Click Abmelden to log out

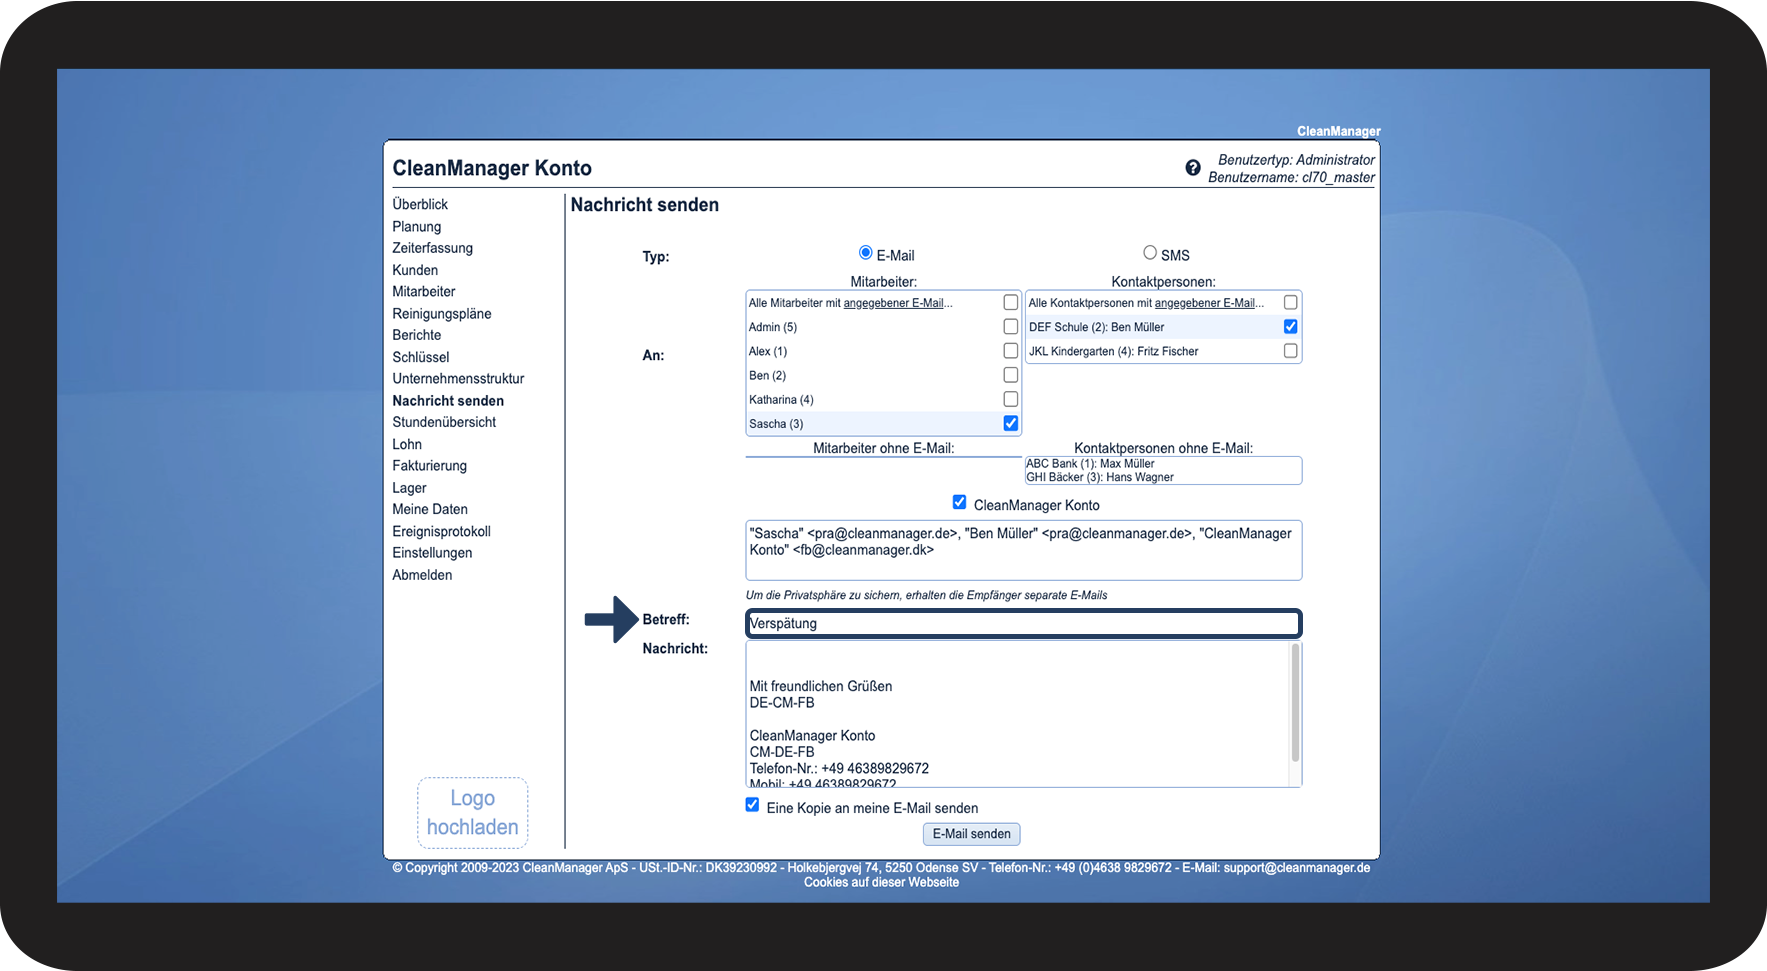[x=422, y=575]
